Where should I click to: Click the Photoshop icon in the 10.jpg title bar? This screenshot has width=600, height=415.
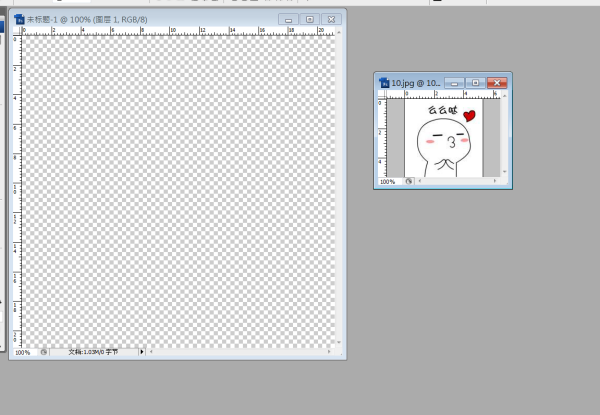pyautogui.click(x=384, y=82)
